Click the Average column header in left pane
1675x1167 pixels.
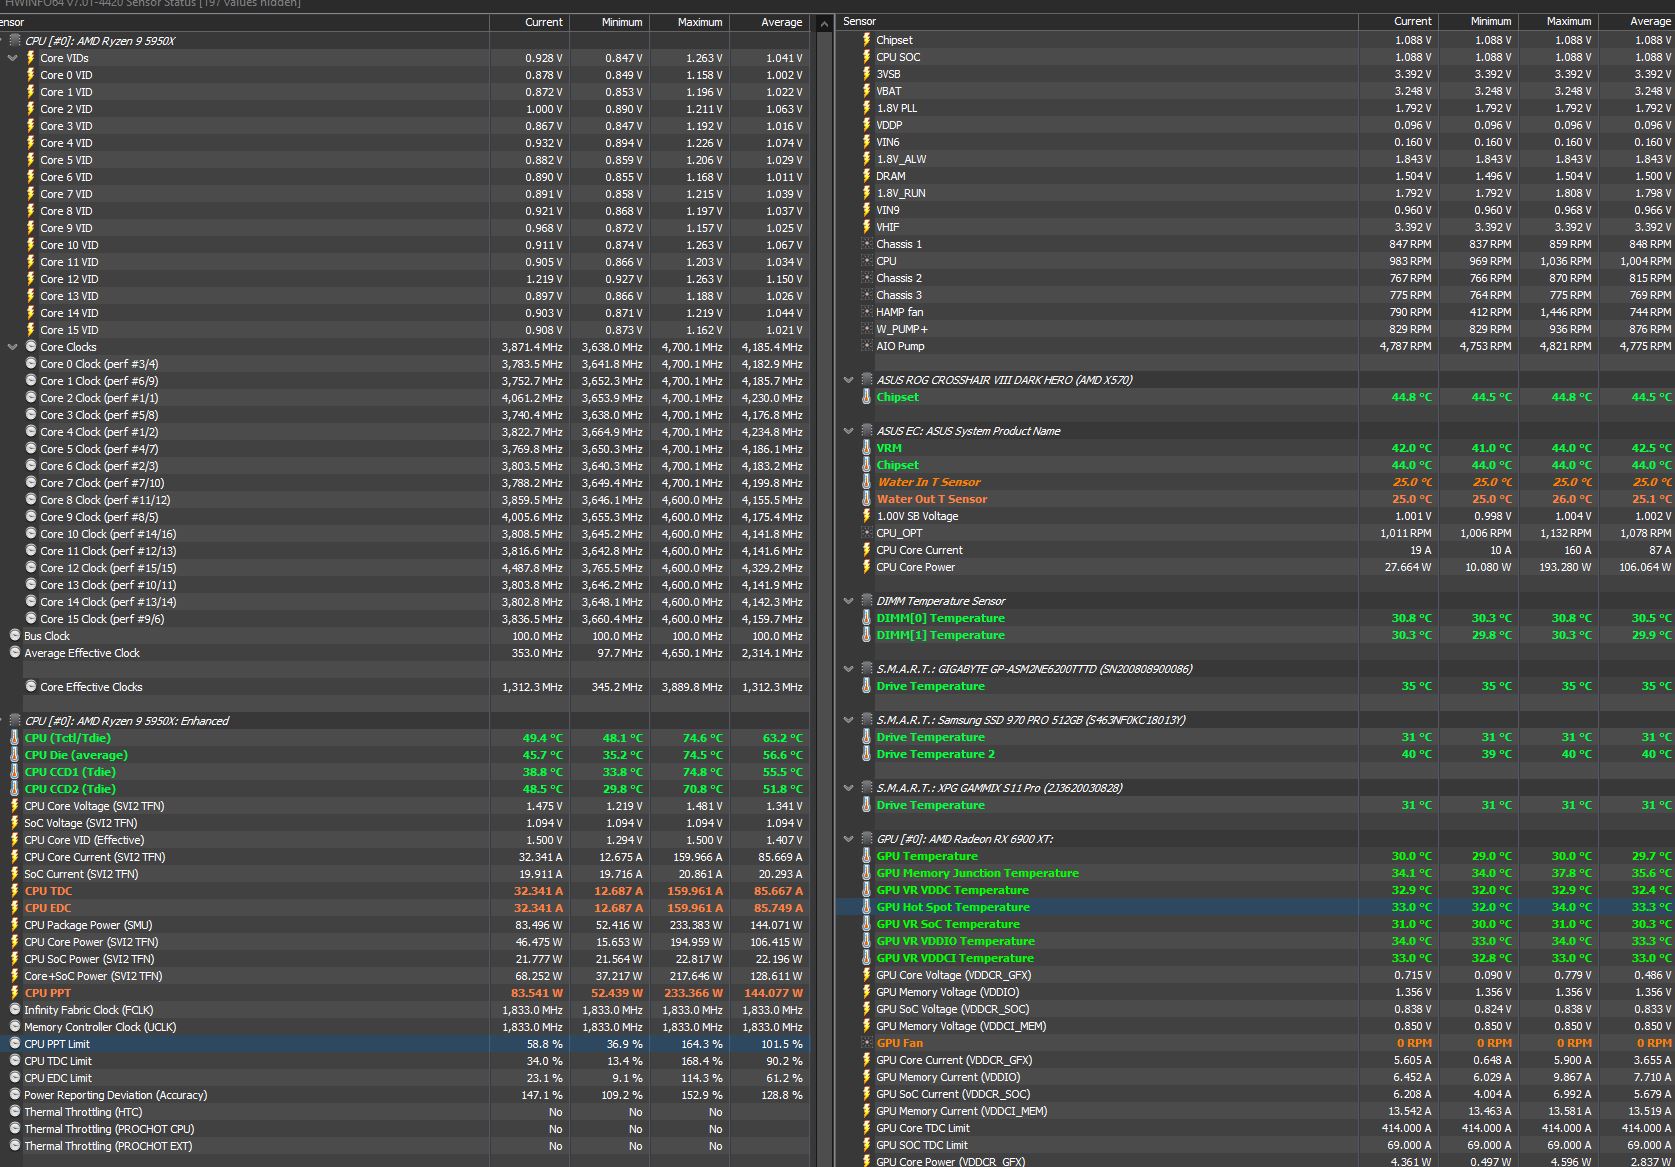[769, 22]
